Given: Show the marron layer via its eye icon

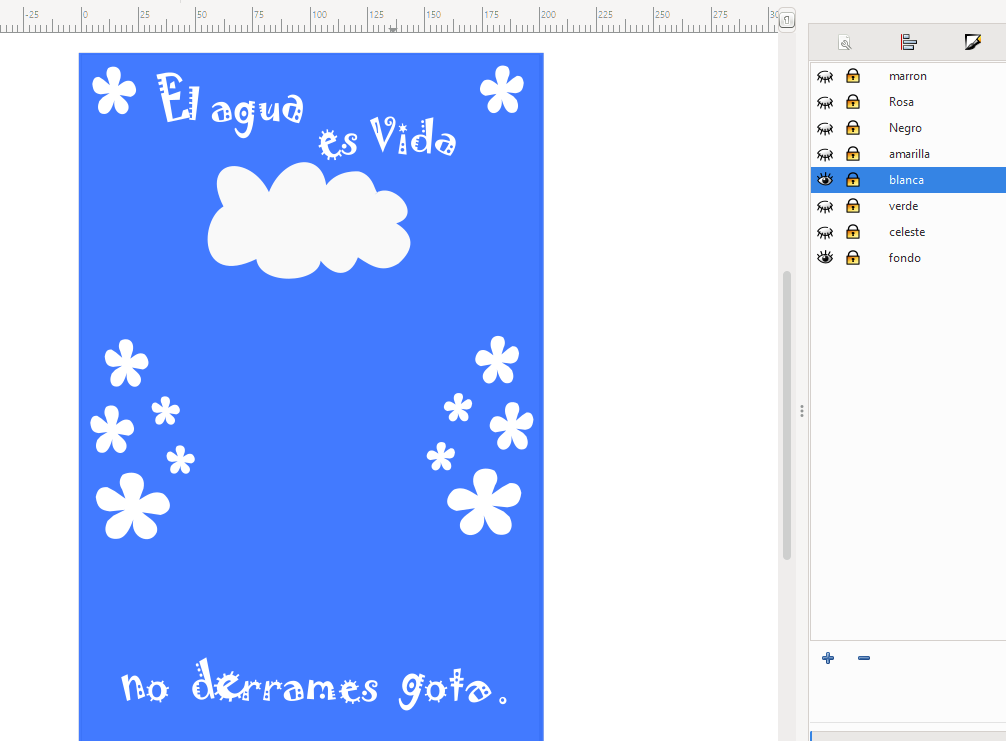Looking at the screenshot, I should pyautogui.click(x=825, y=76).
